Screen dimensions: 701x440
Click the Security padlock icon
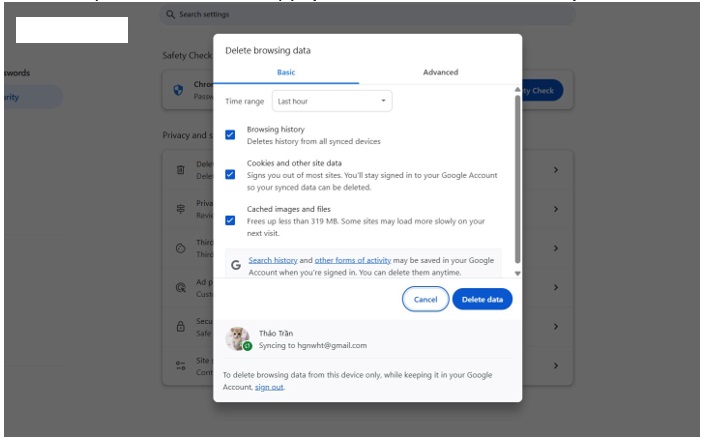181,326
